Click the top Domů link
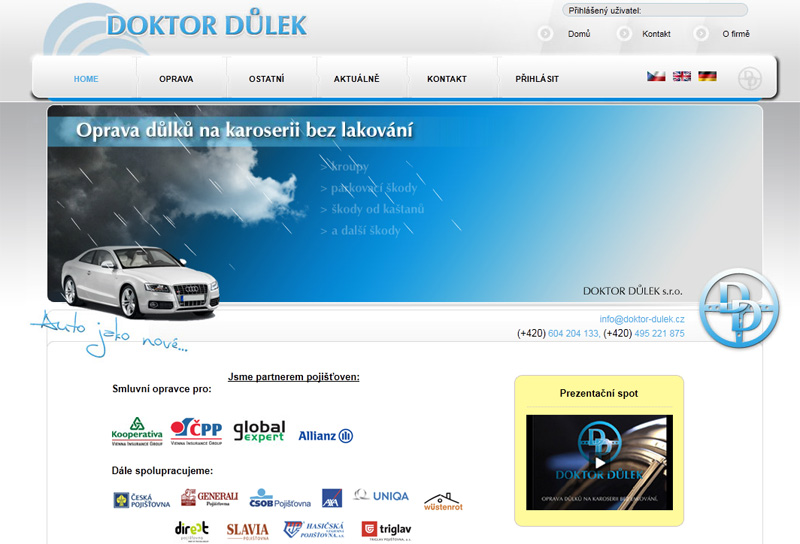This screenshot has height=544, width=800. pos(578,34)
